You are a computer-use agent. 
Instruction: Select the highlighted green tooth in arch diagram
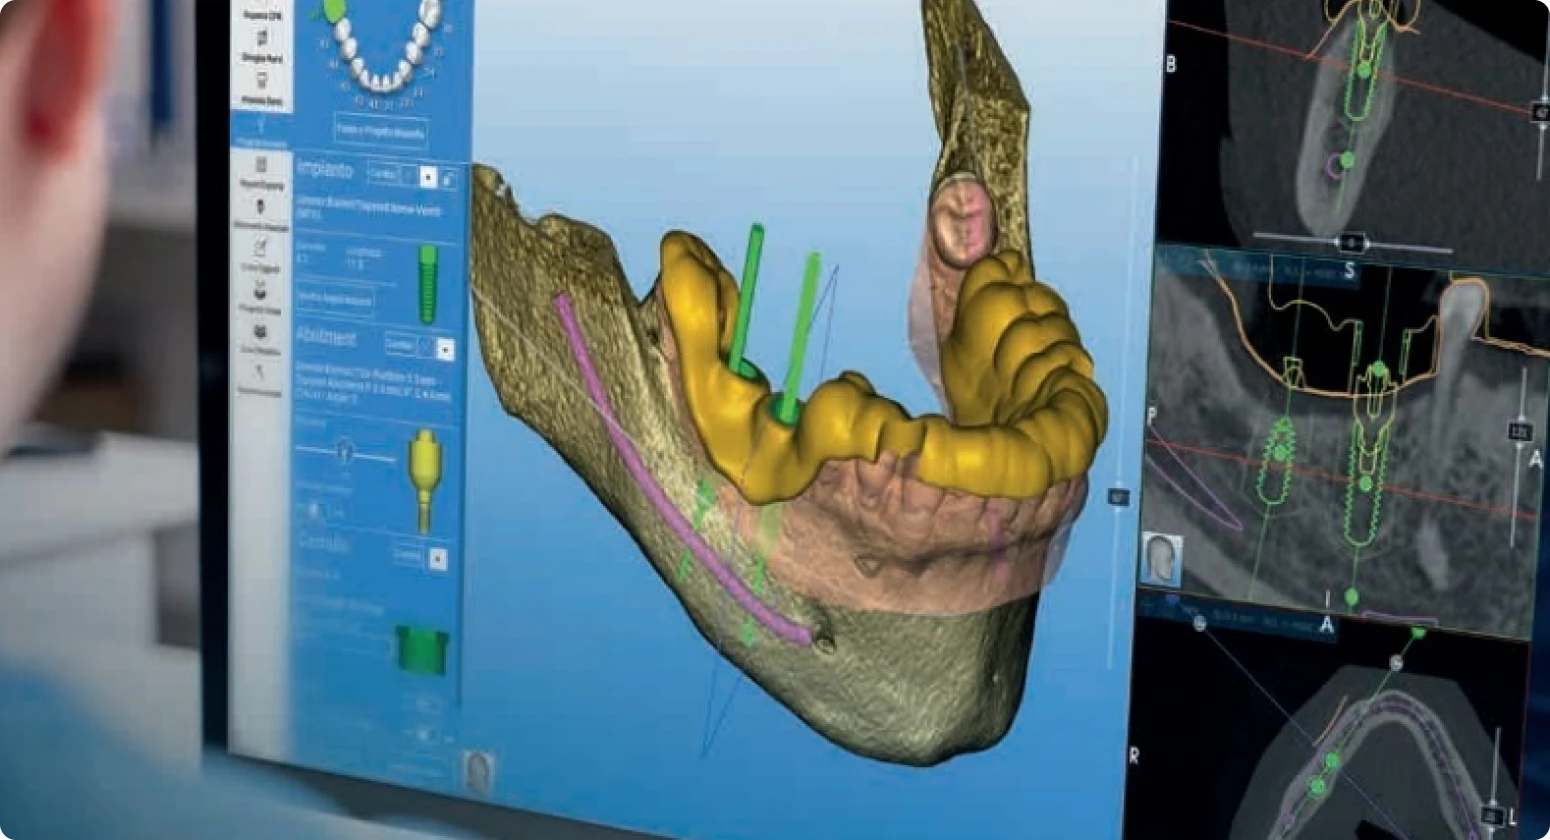pos(333,10)
